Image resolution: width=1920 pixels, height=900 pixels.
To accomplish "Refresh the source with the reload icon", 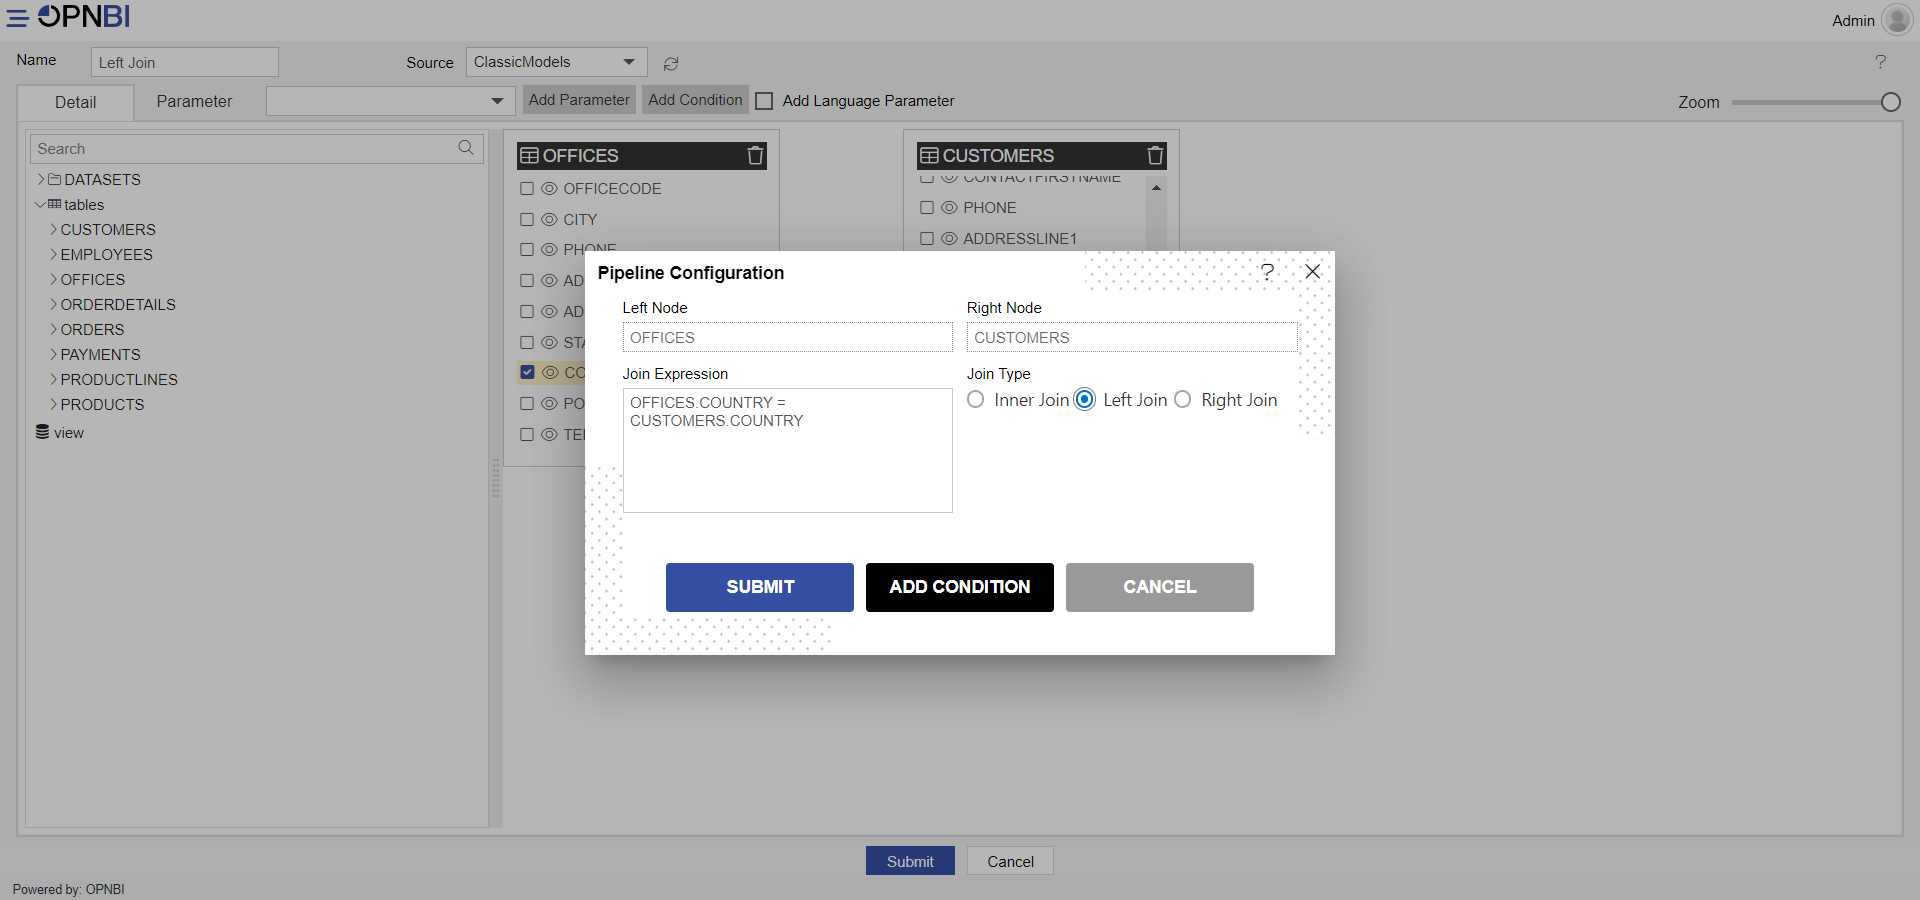I will point(671,63).
